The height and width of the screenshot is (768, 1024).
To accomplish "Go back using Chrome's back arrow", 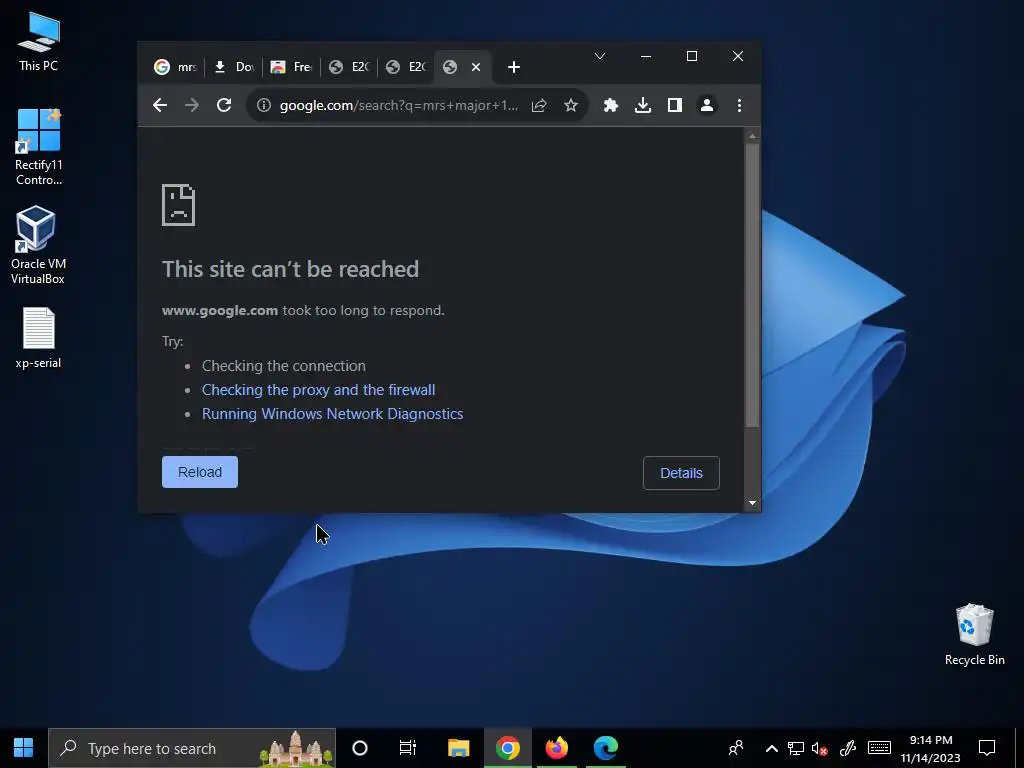I will click(x=160, y=105).
